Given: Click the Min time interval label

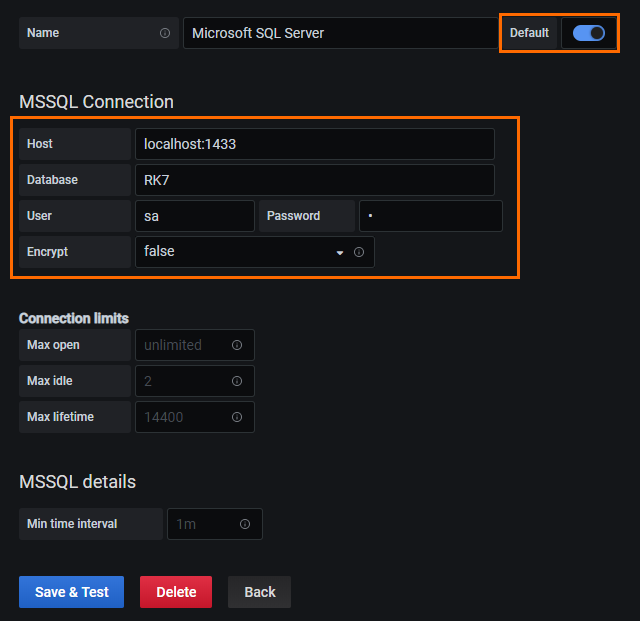Looking at the screenshot, I should click(72, 523).
